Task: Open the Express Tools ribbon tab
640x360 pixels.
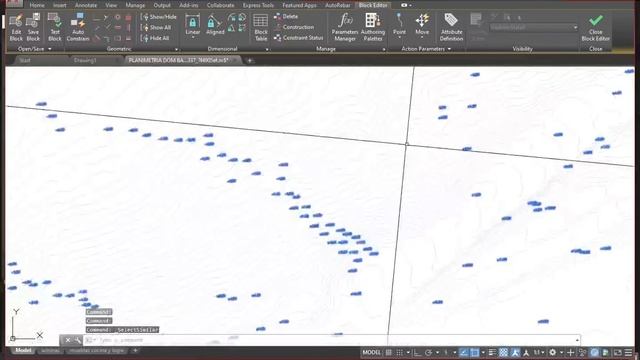Action: 258,5
